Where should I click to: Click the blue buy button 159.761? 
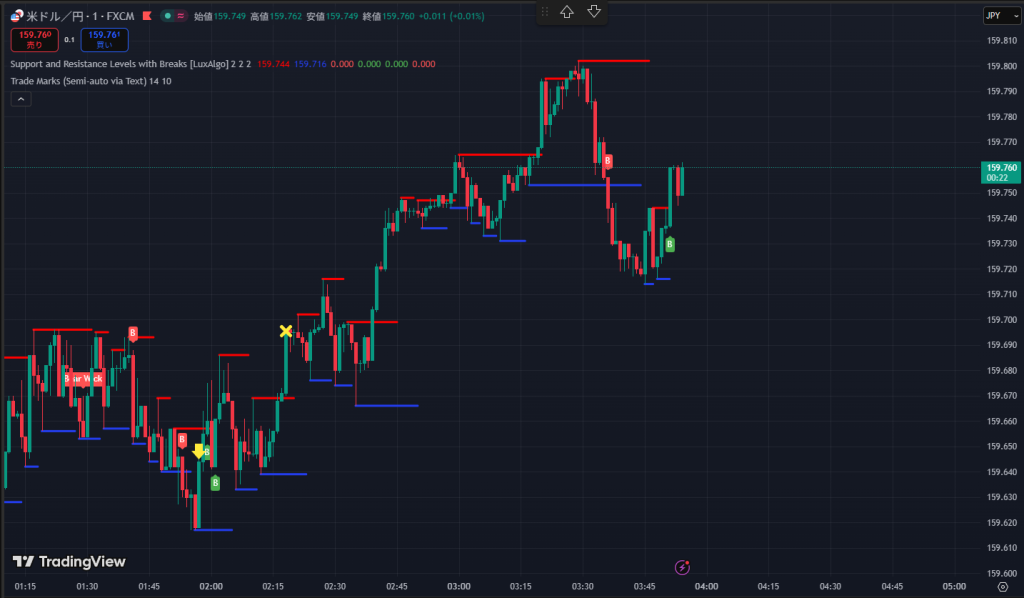tap(105, 40)
